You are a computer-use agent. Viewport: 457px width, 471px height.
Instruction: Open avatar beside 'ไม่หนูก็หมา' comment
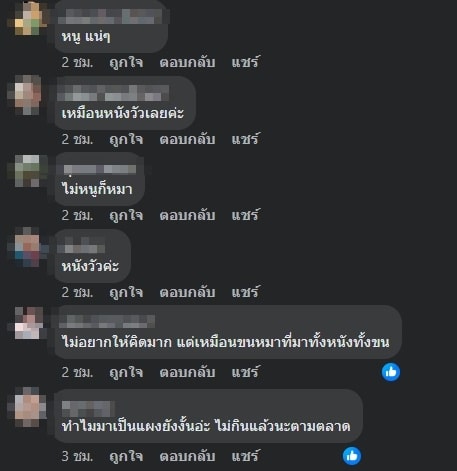pos(28,171)
